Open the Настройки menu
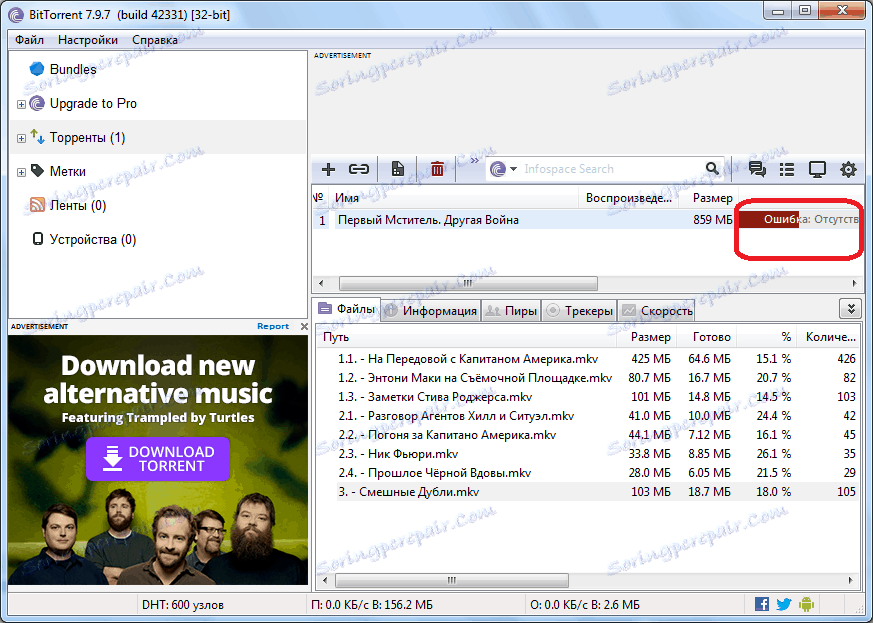This screenshot has height=623, width=873. click(x=88, y=40)
